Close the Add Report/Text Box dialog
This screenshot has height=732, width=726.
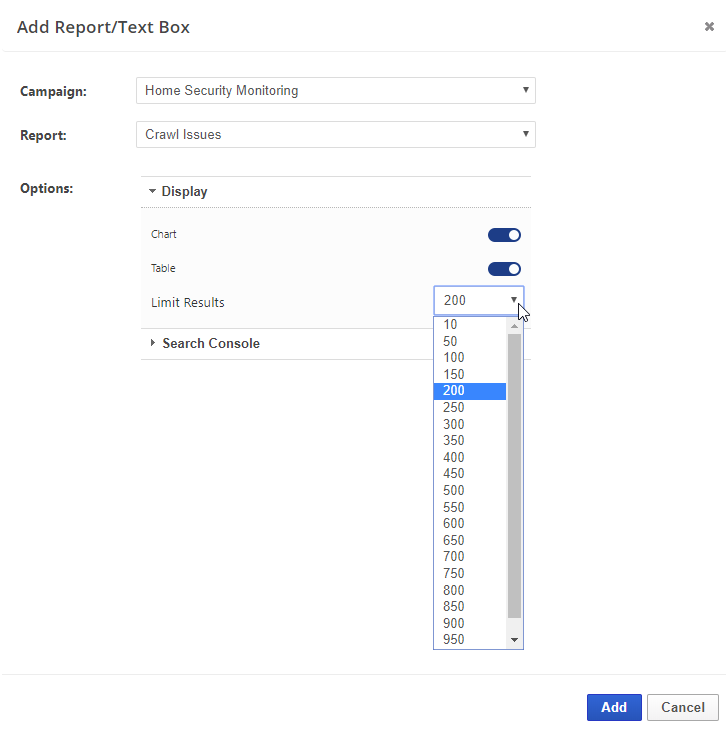[709, 27]
